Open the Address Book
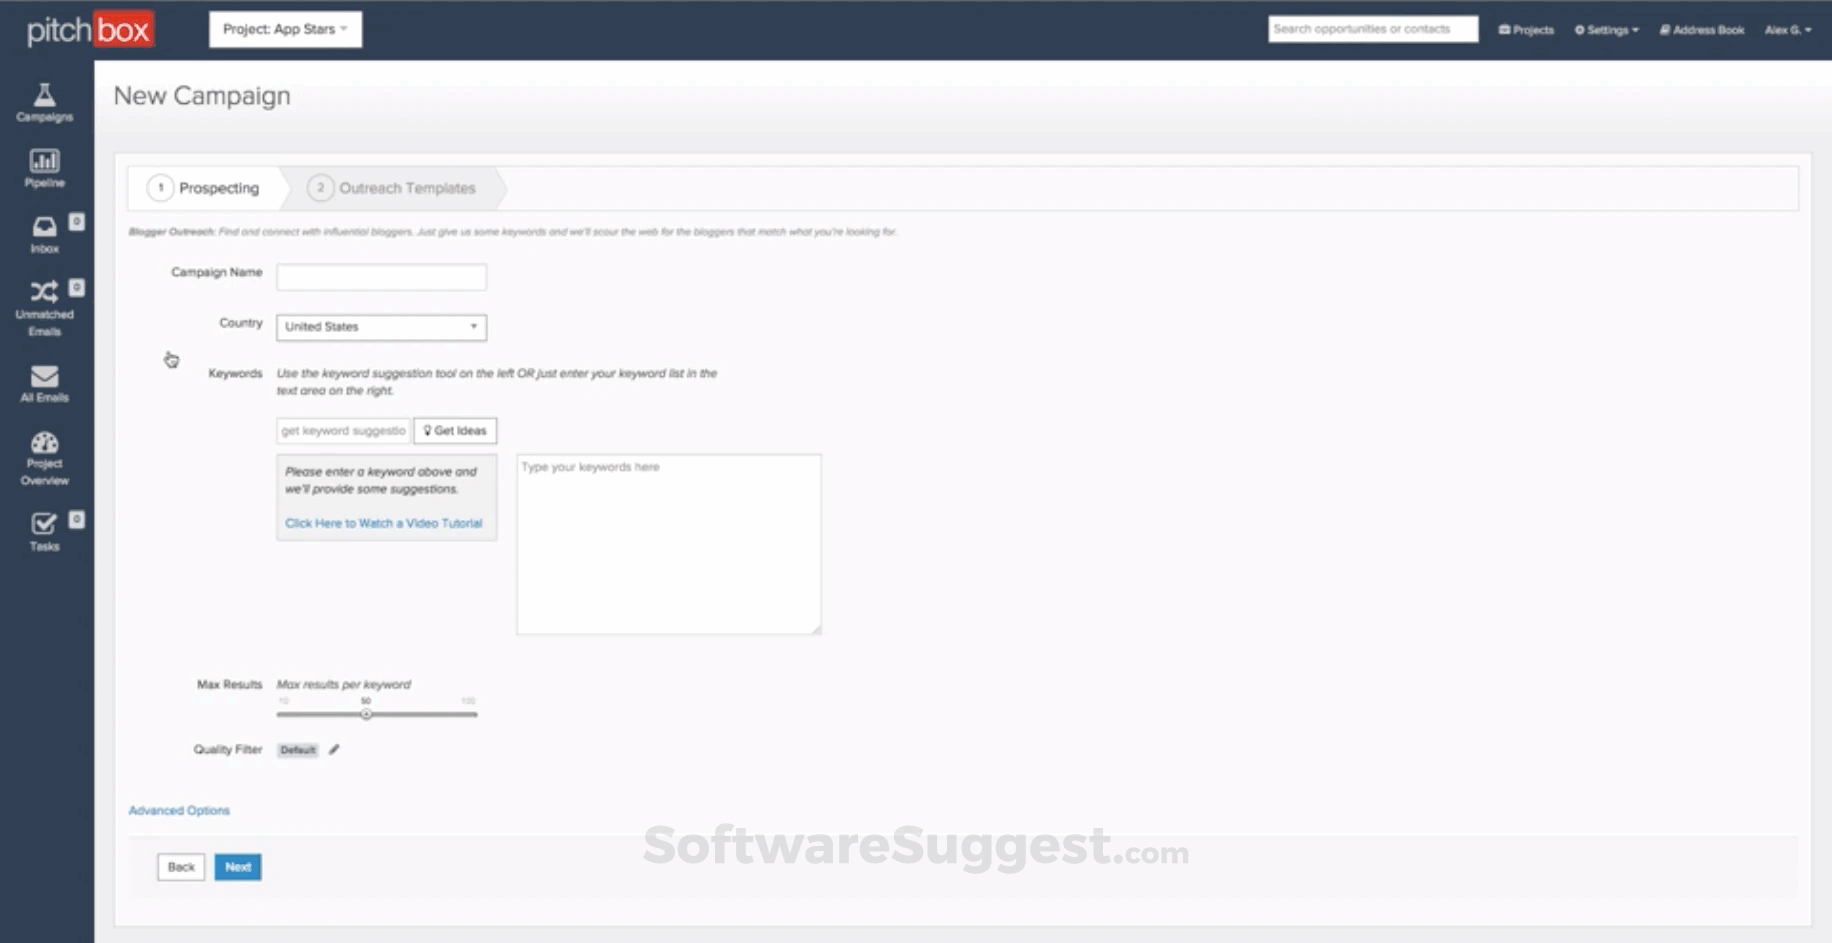1832x943 pixels. pyautogui.click(x=1701, y=29)
